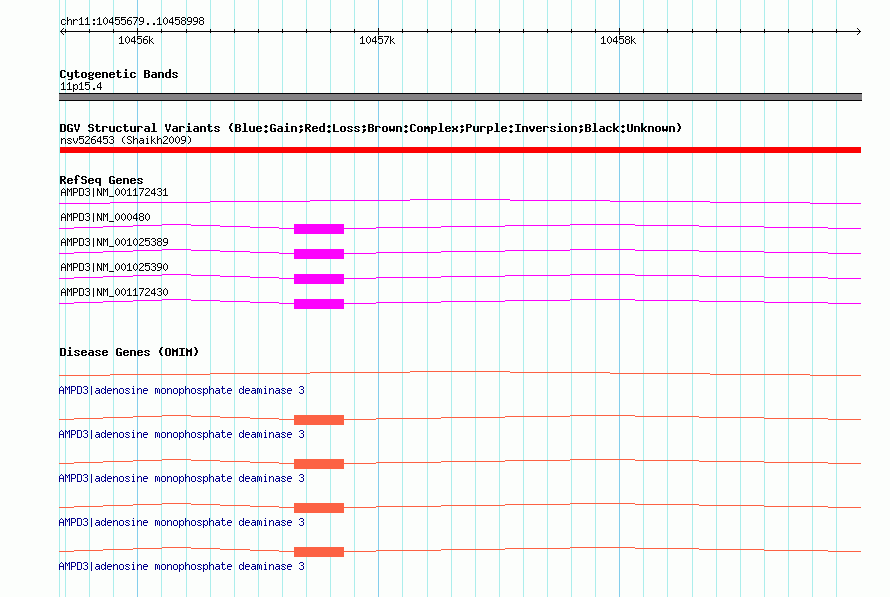Click the RefSeq Genes track title

pos(101,180)
